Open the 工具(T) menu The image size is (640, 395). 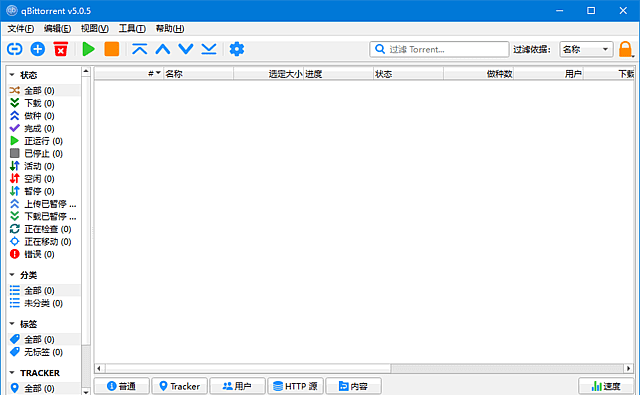pyautogui.click(x=132, y=29)
